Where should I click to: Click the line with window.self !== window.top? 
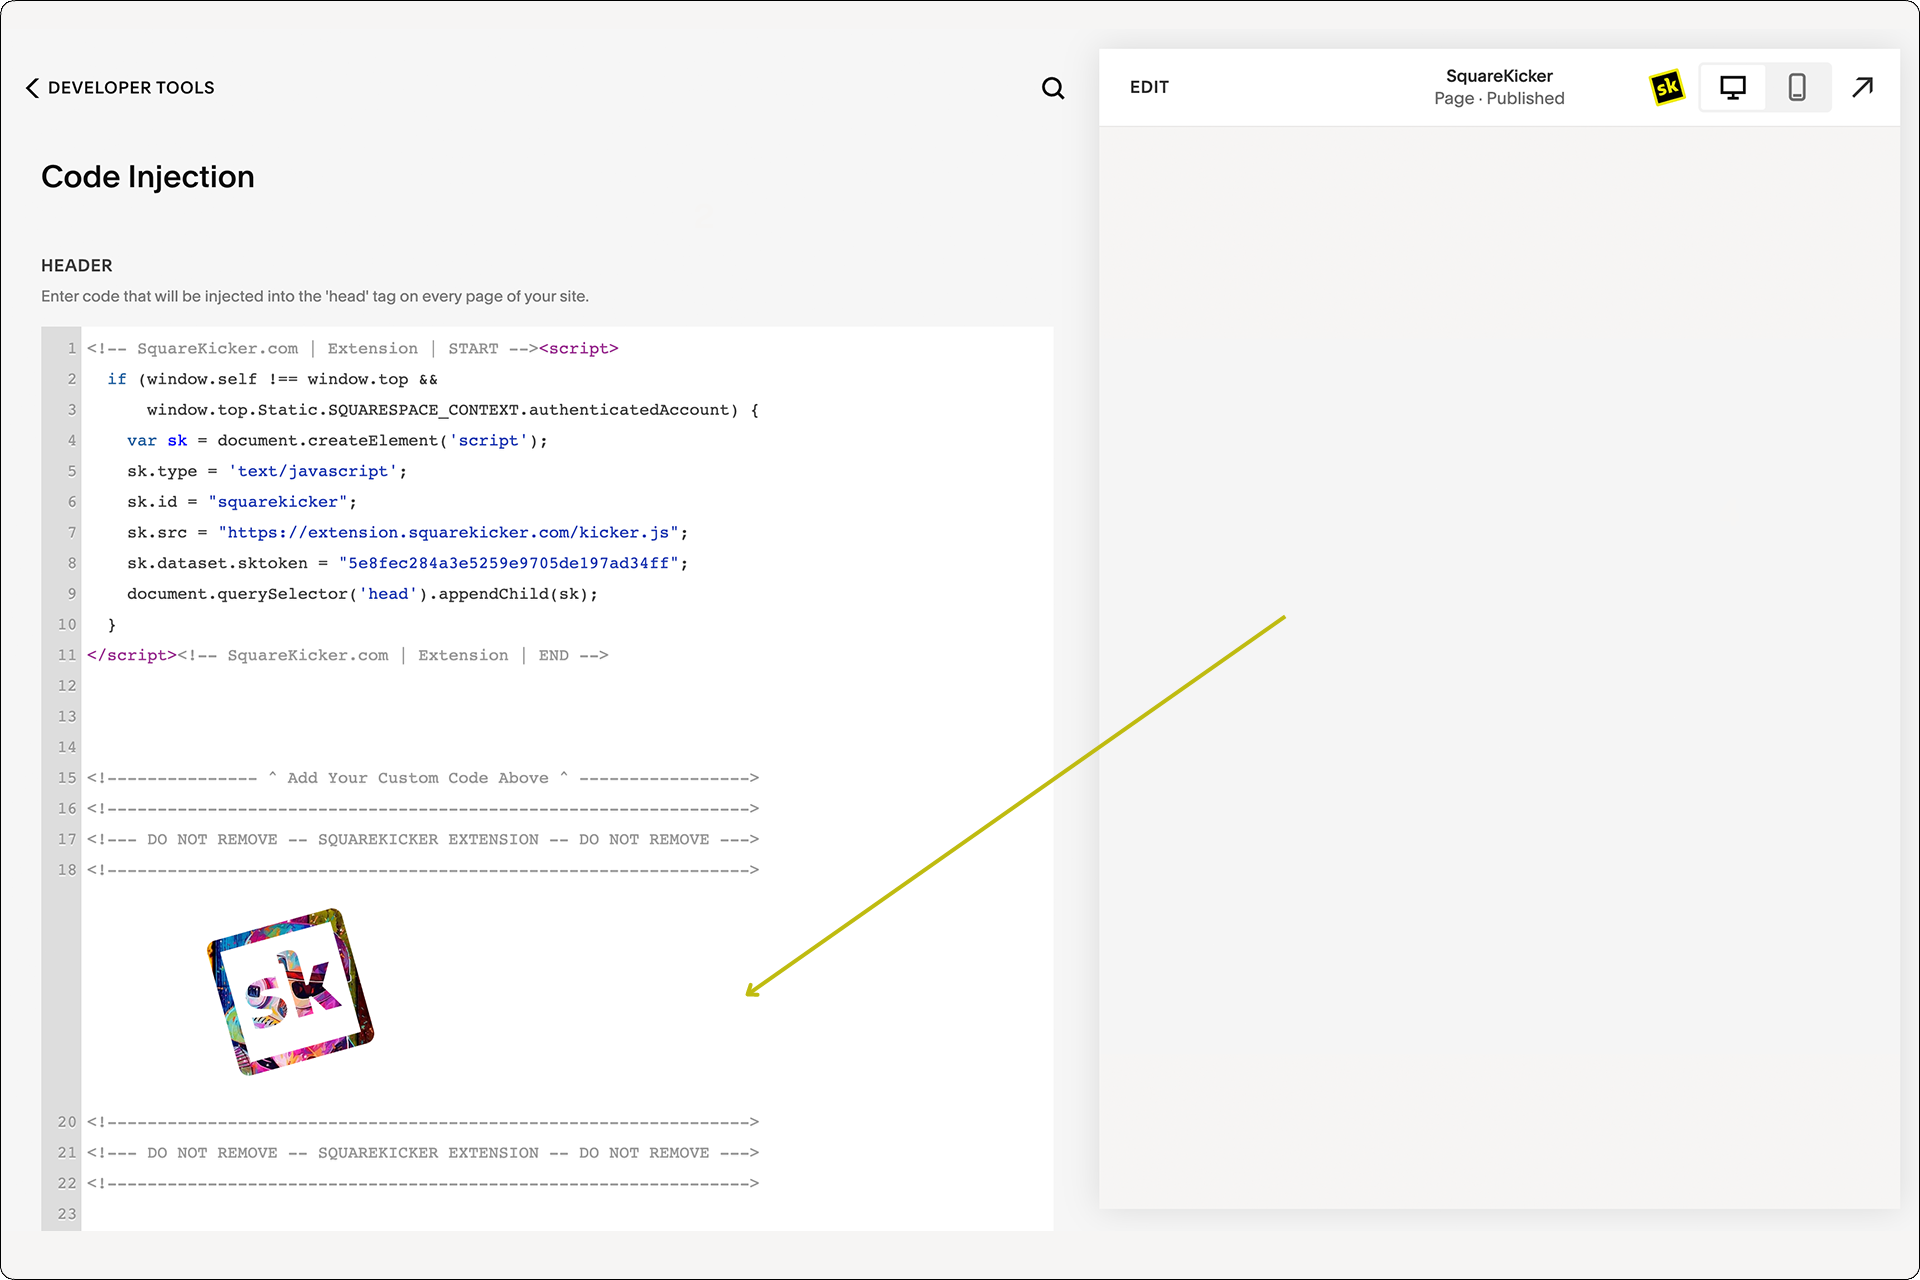tap(272, 379)
